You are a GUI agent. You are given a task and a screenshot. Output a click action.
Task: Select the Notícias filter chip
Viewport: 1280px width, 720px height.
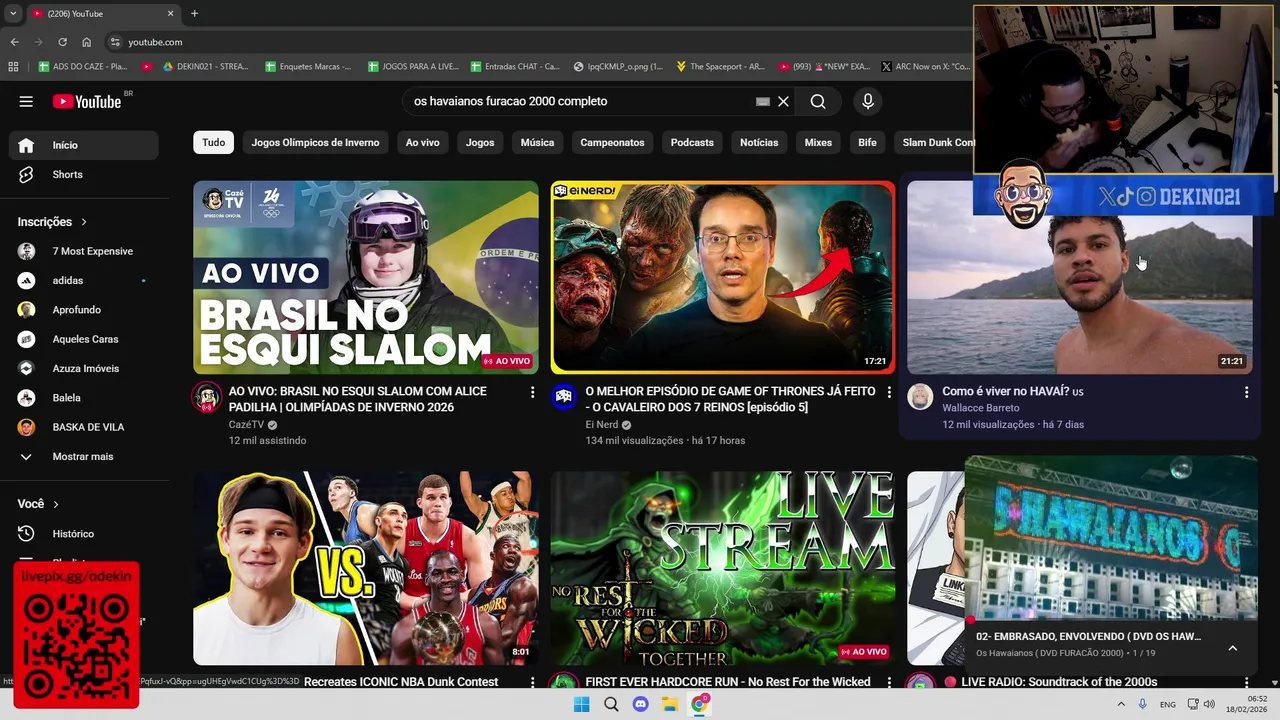point(759,142)
